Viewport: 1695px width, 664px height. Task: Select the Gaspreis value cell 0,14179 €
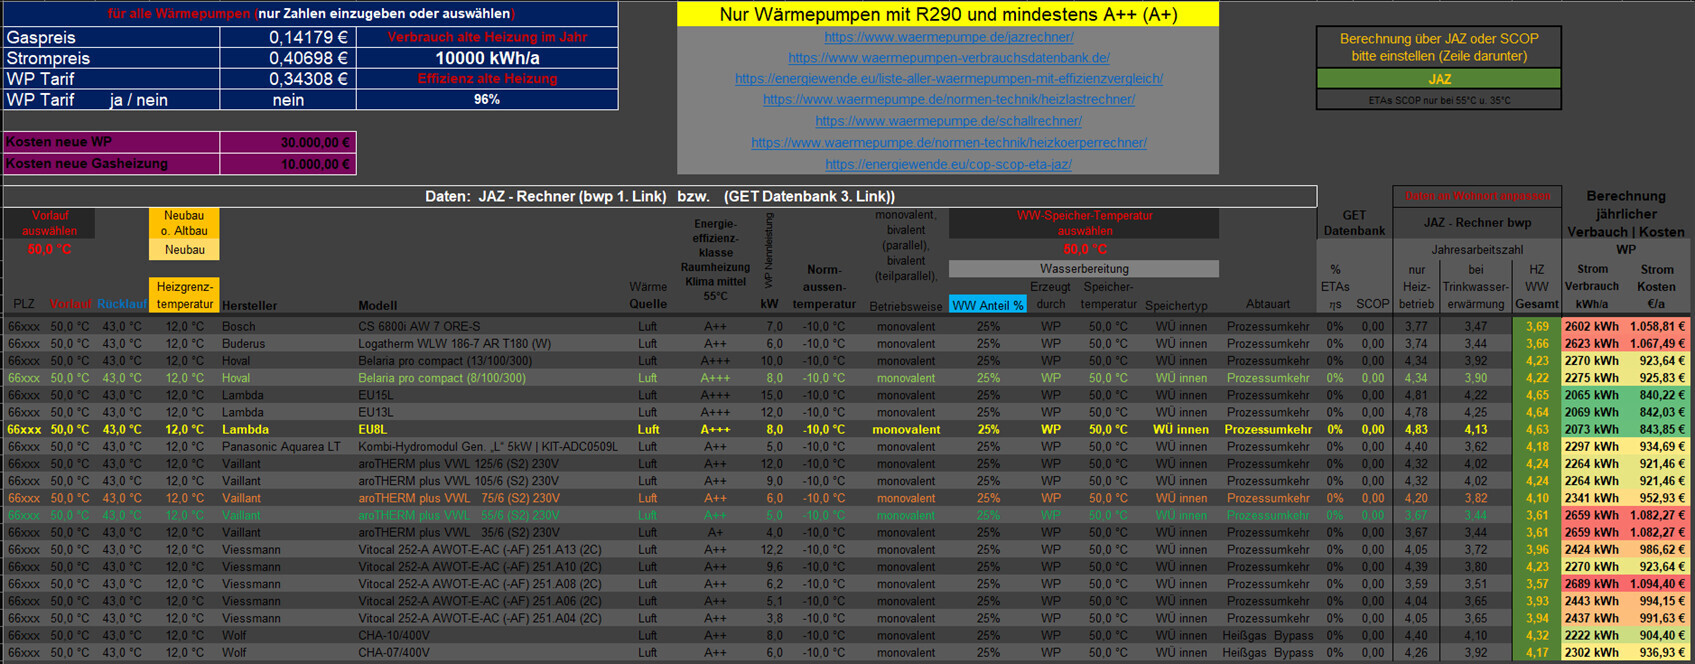[x=288, y=37]
